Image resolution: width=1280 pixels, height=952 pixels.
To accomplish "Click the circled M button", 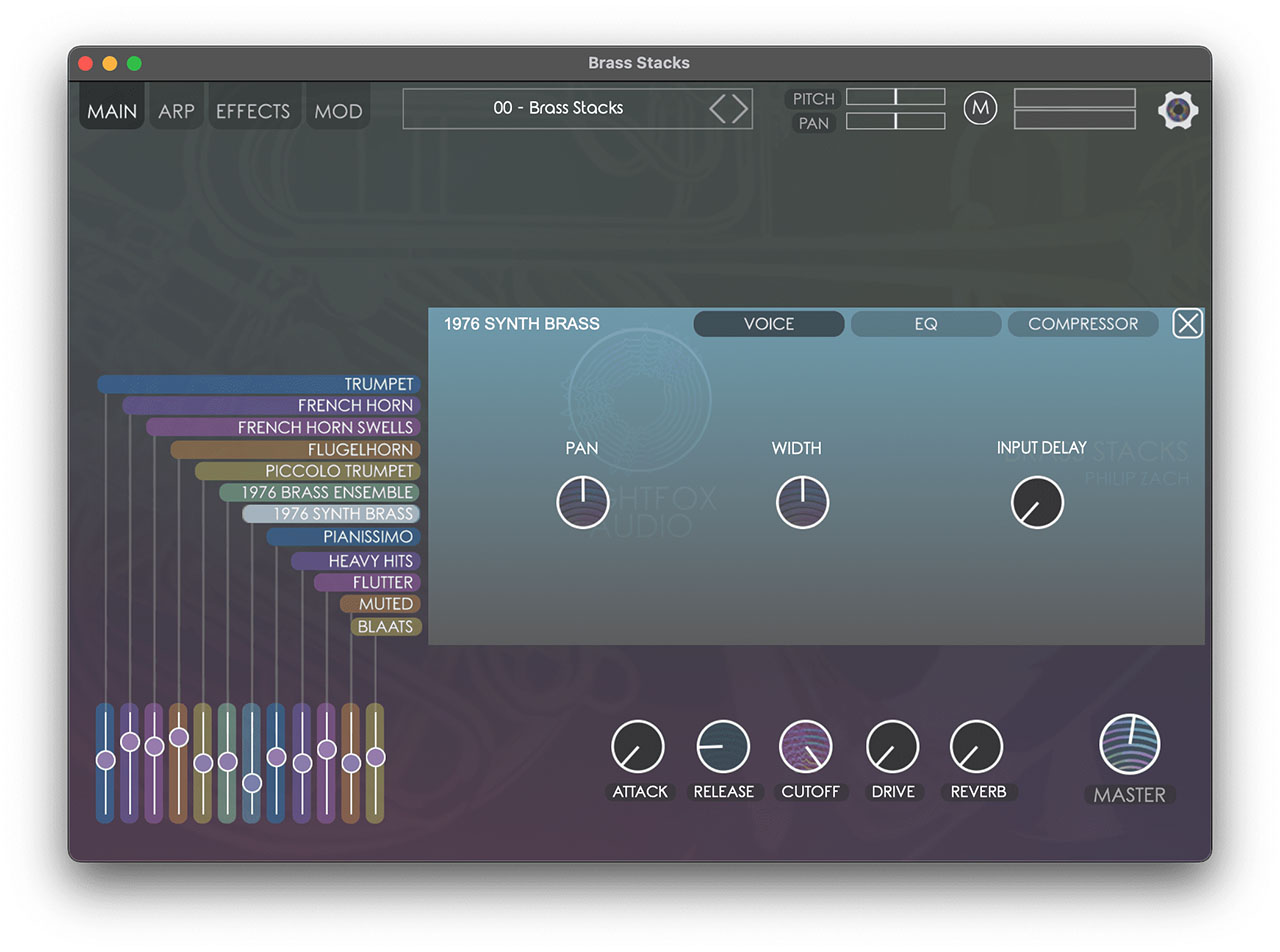I will pyautogui.click(x=980, y=108).
